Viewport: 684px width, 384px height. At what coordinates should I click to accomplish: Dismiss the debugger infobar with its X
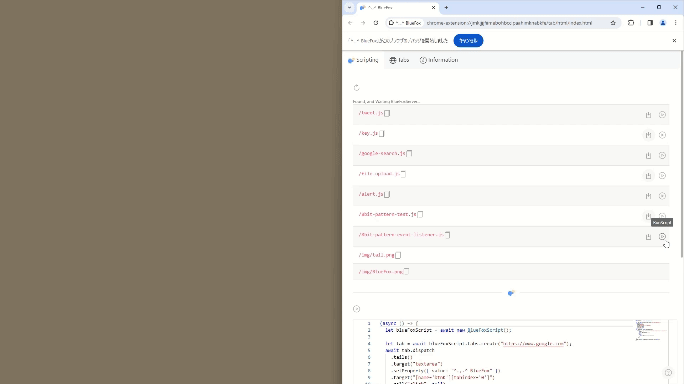[x=674, y=41]
